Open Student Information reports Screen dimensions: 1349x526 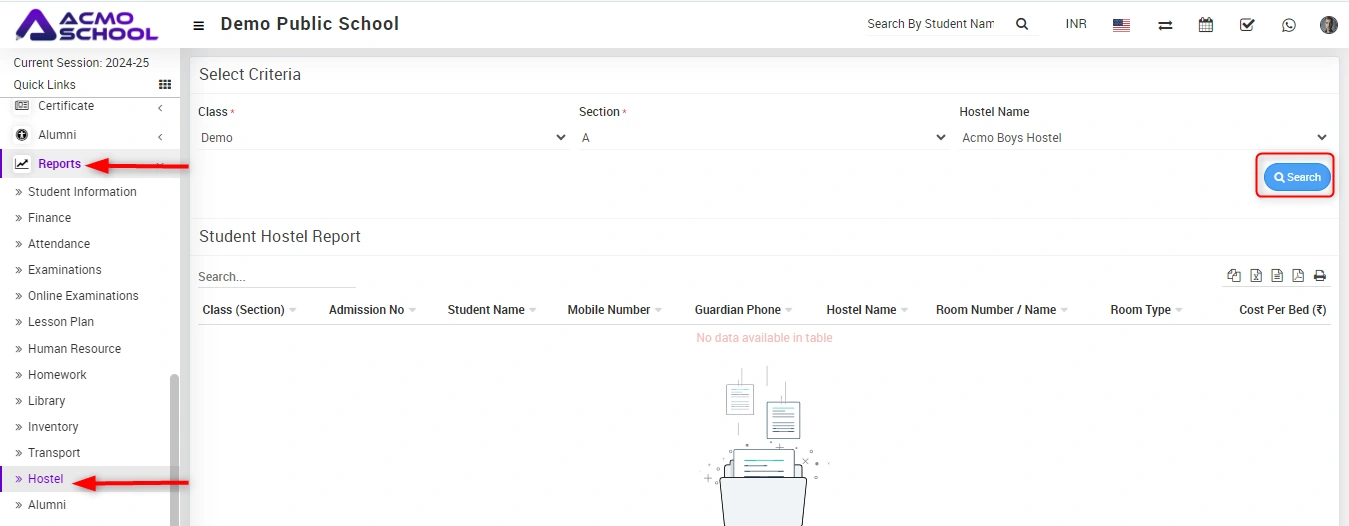click(x=82, y=192)
